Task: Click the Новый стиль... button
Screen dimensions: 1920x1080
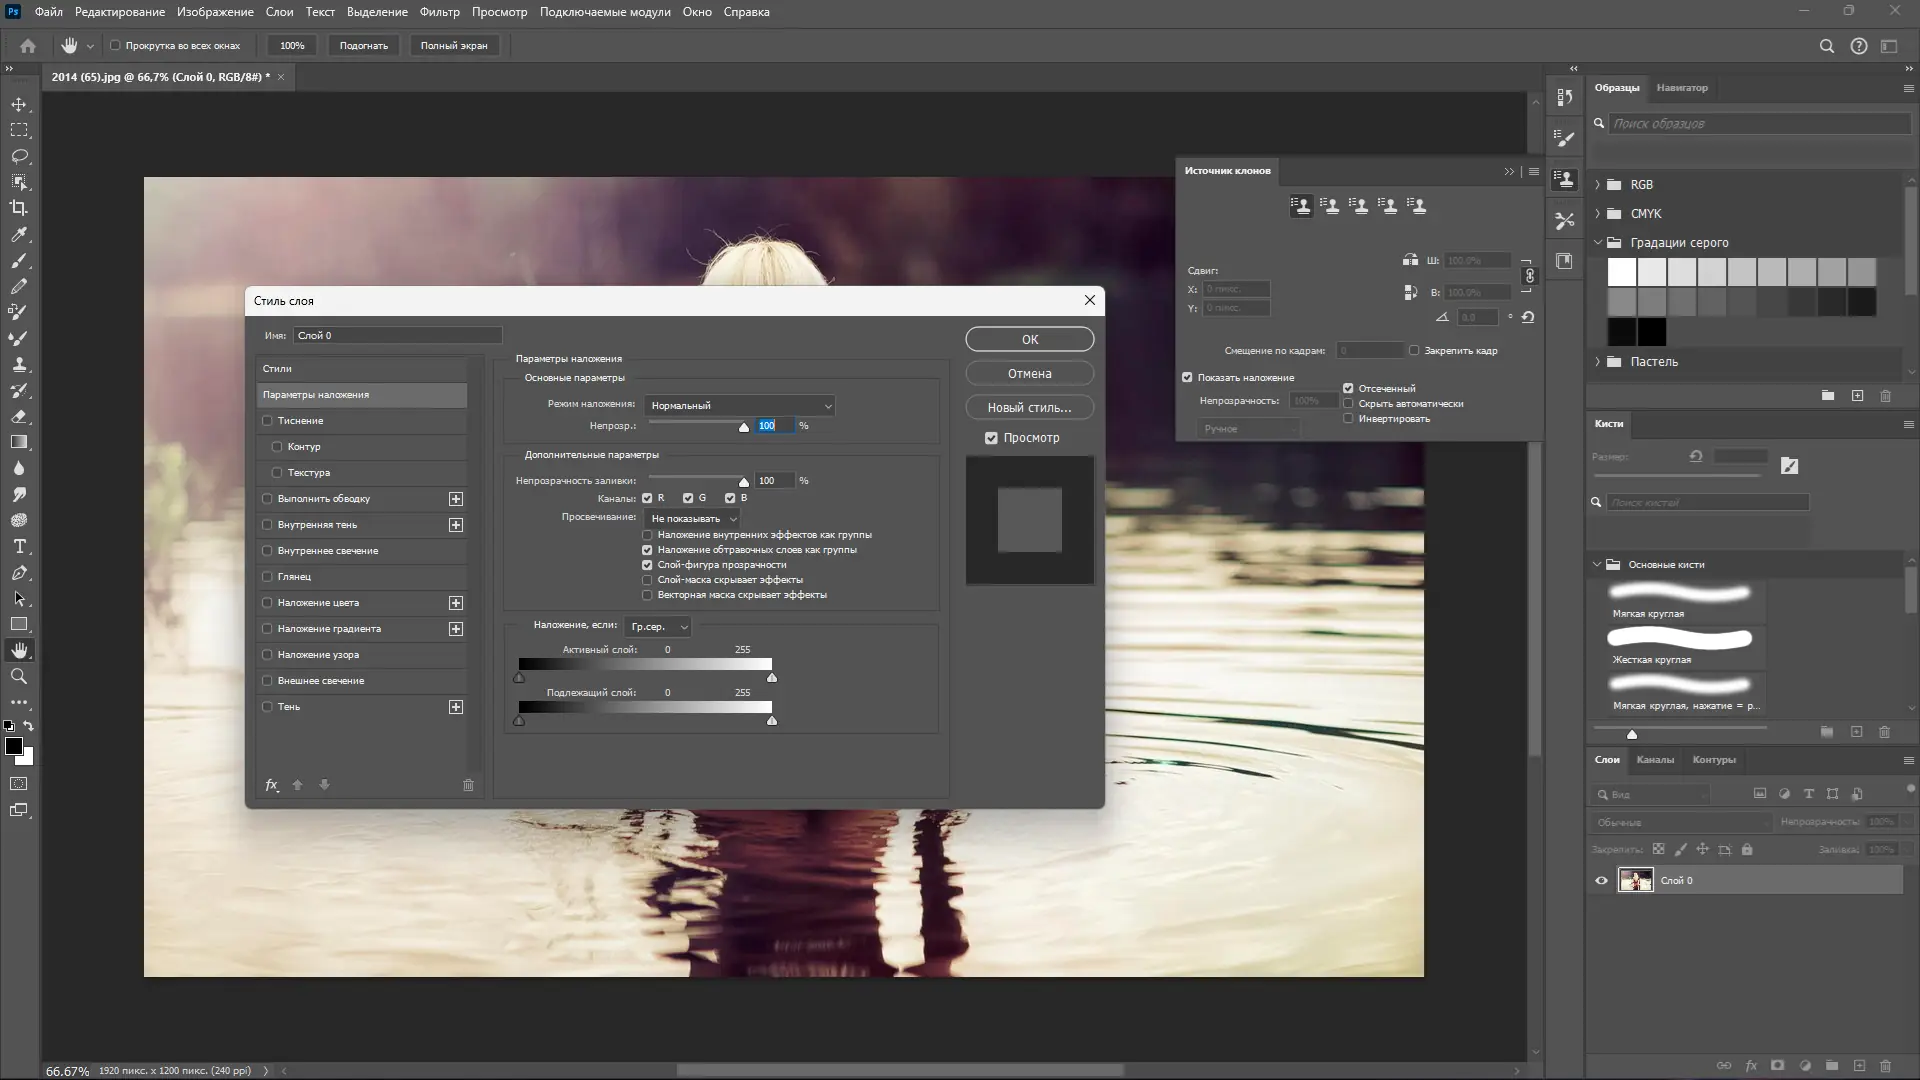Action: (x=1029, y=408)
